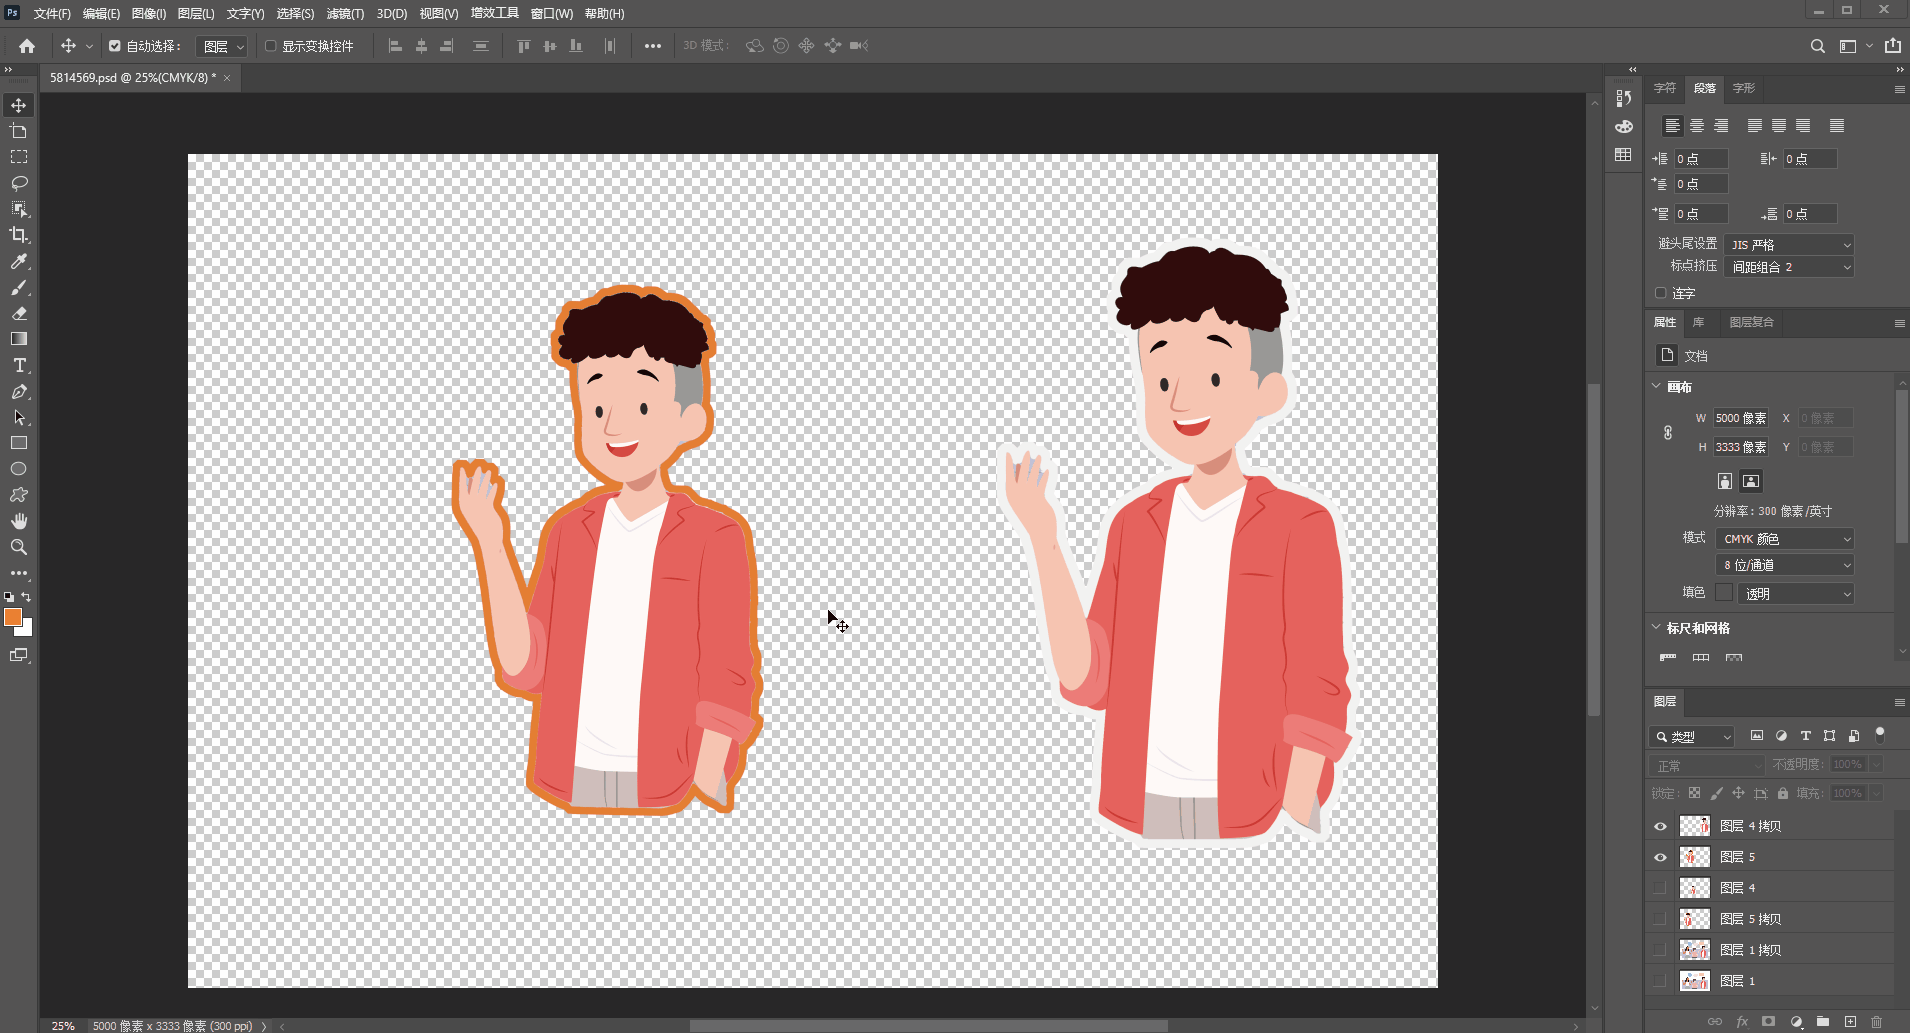The height and width of the screenshot is (1033, 1910).
Task: Click the Delete layer trash icon
Action: [1876, 1021]
